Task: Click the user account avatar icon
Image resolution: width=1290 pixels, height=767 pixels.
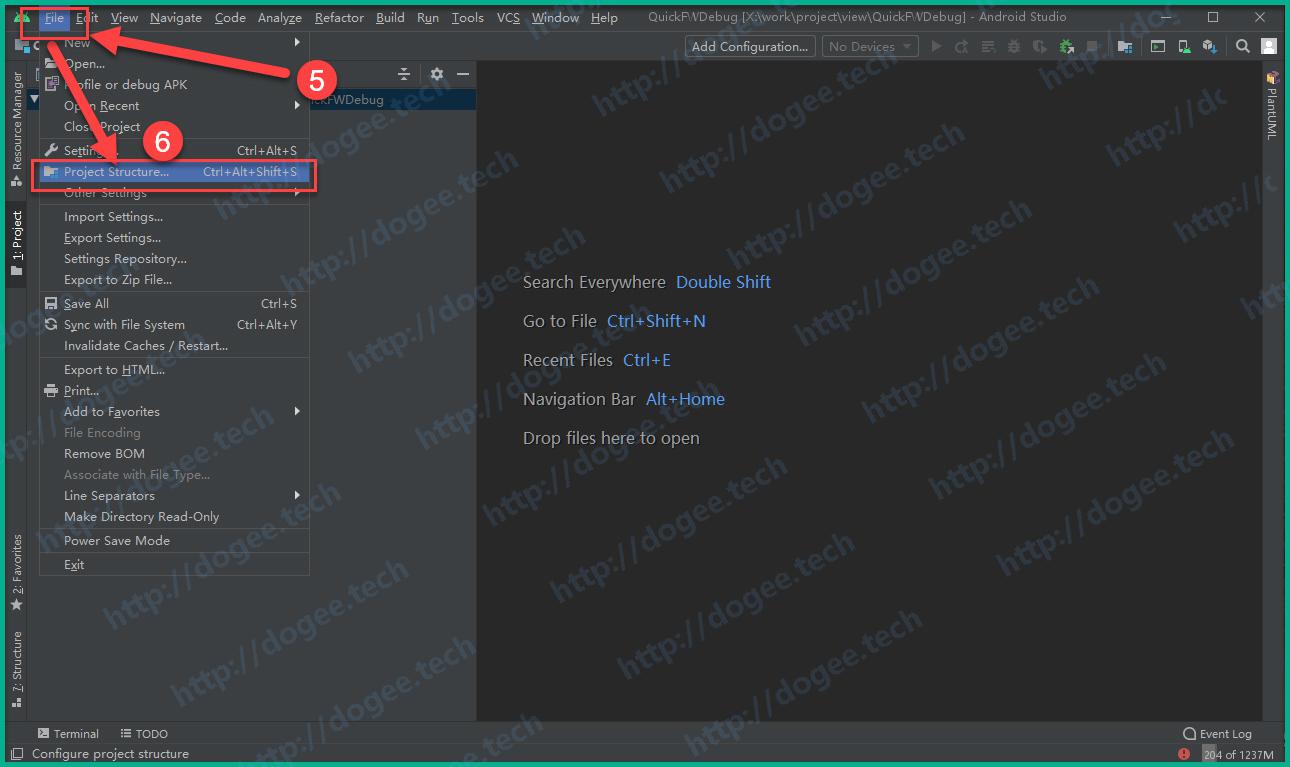Action: tap(1269, 46)
